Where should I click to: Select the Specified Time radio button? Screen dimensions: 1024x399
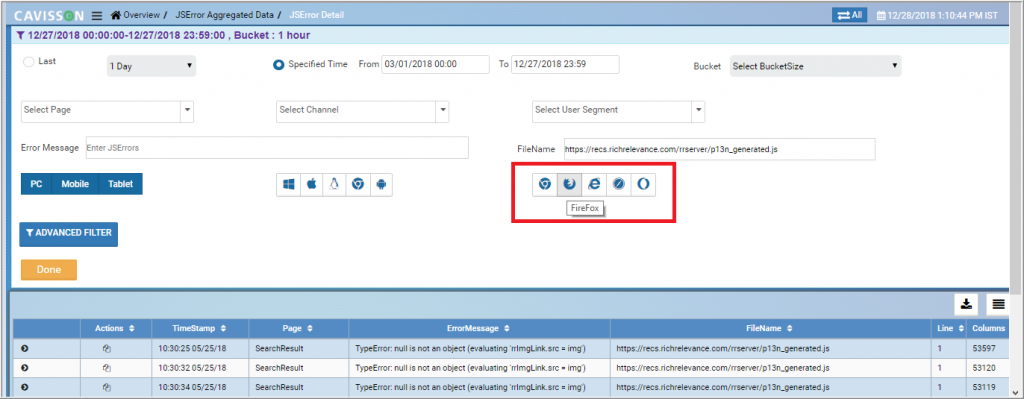pyautogui.click(x=278, y=65)
